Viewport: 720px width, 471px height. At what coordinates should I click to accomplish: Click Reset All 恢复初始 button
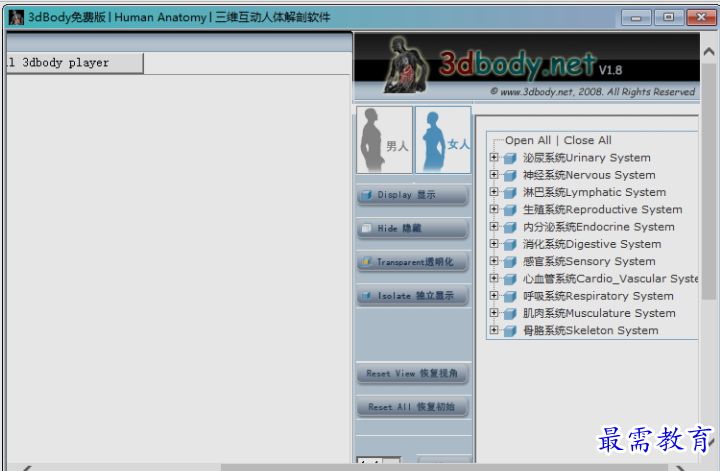coord(412,407)
